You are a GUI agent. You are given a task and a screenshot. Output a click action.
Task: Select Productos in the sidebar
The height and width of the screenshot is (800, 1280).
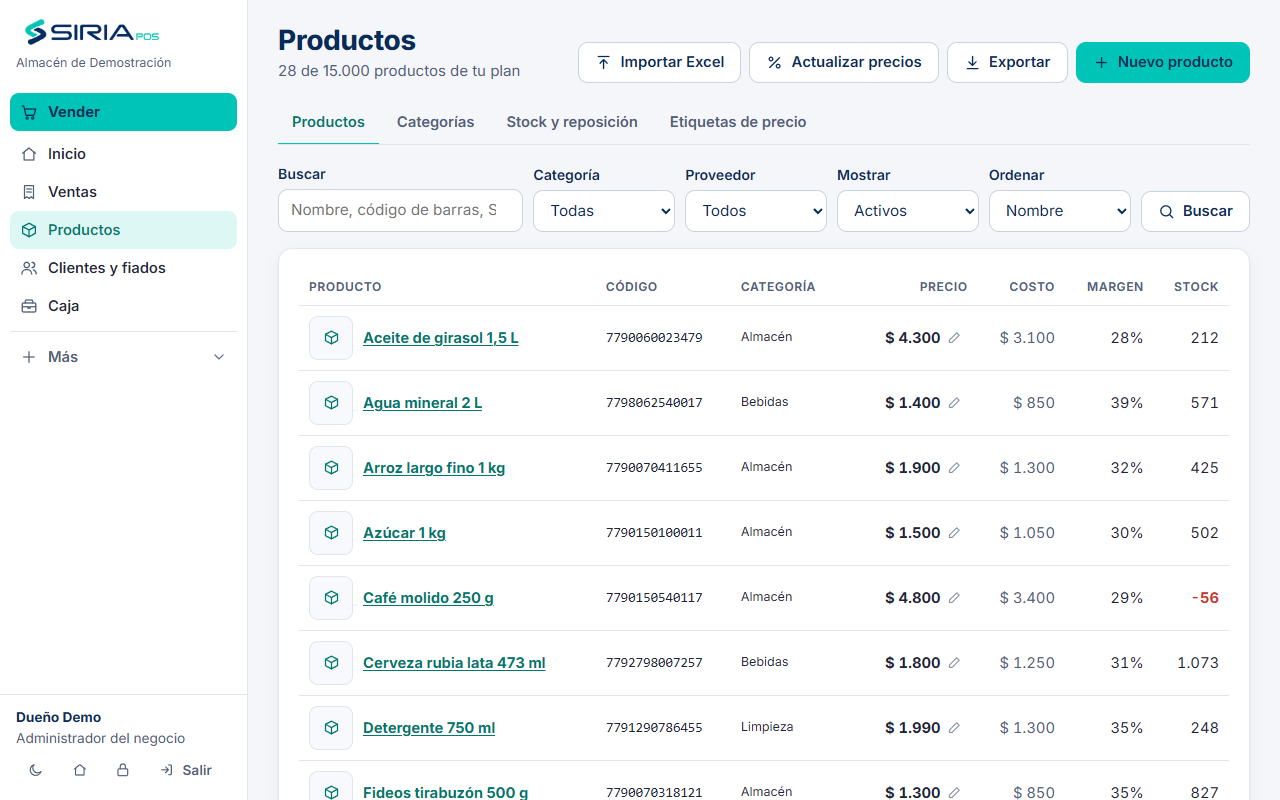123,230
